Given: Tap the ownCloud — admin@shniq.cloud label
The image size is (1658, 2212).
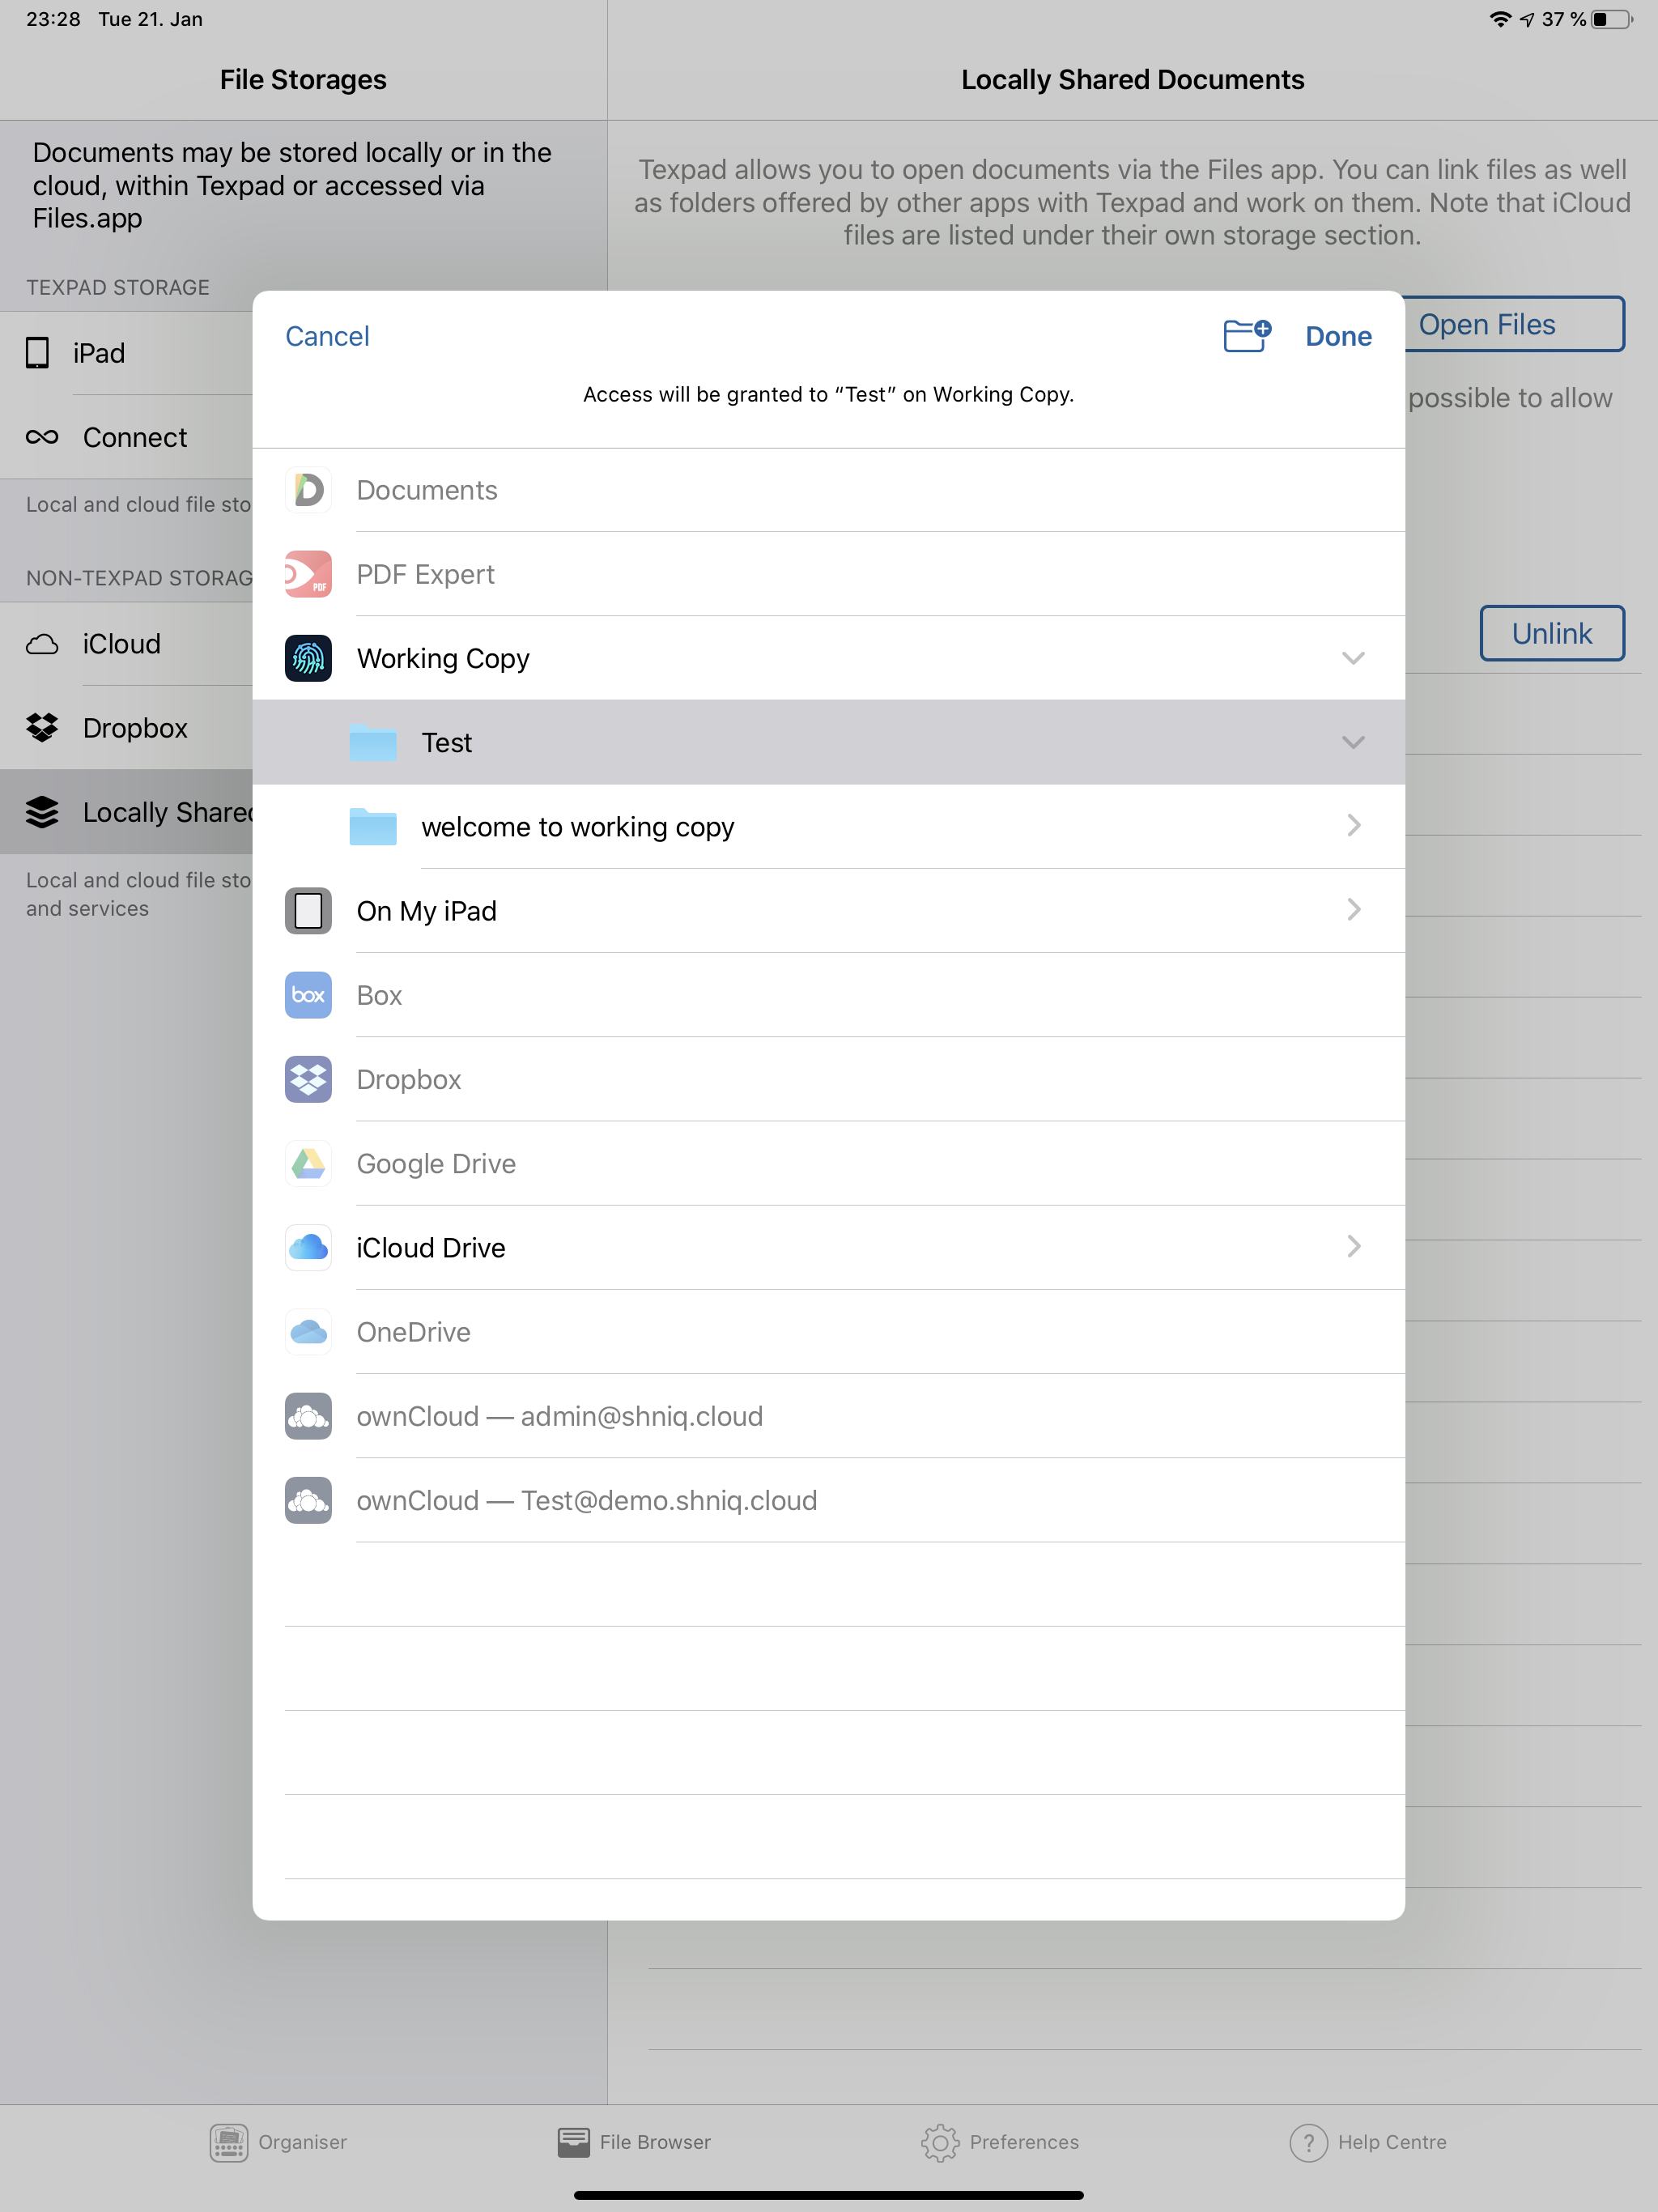Looking at the screenshot, I should [x=560, y=1416].
